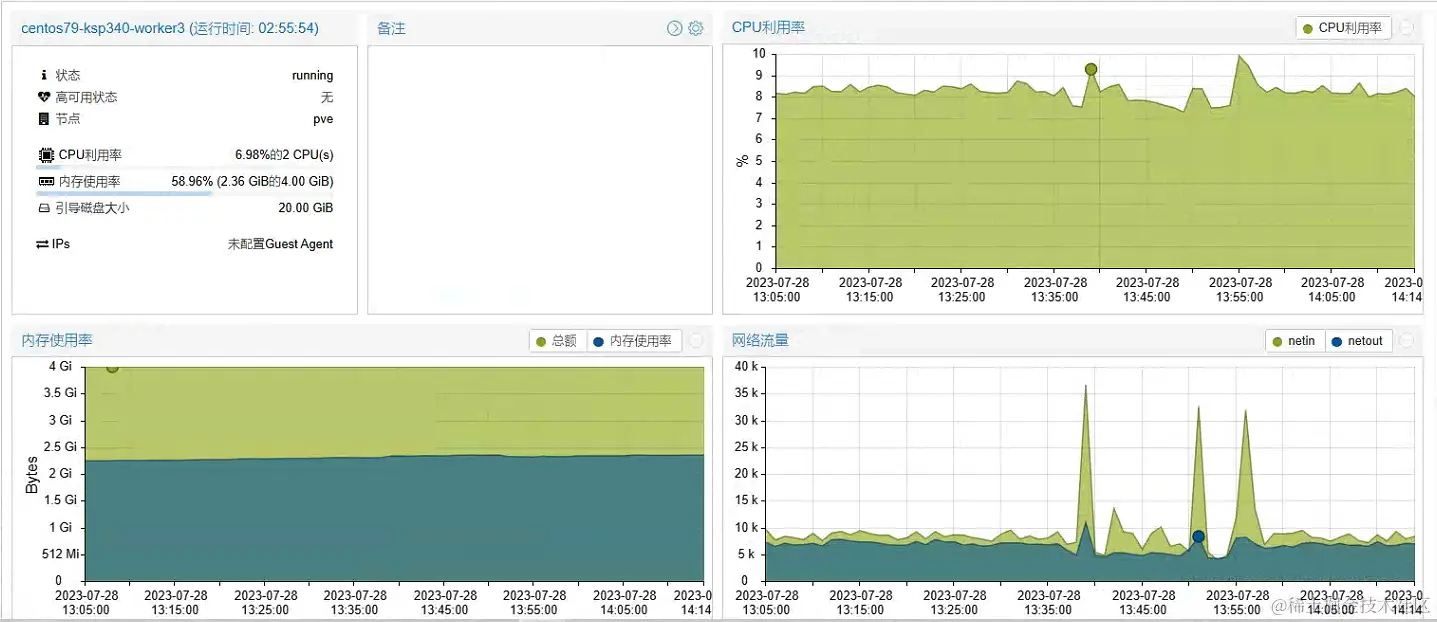Toggle the 总额 legend series

click(558, 341)
